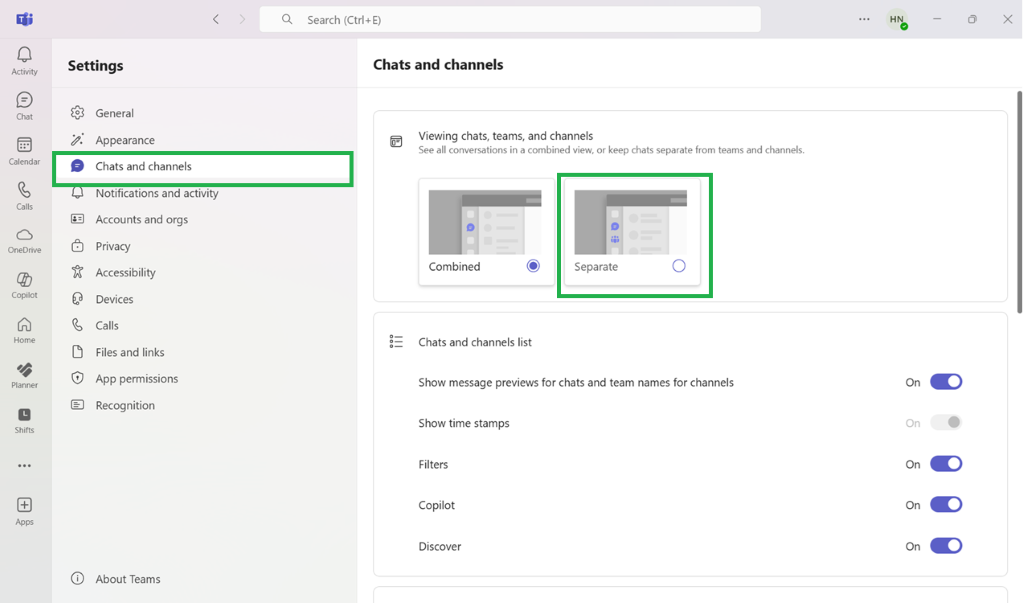
Task: Turn off the Discover toggle
Action: 946,546
